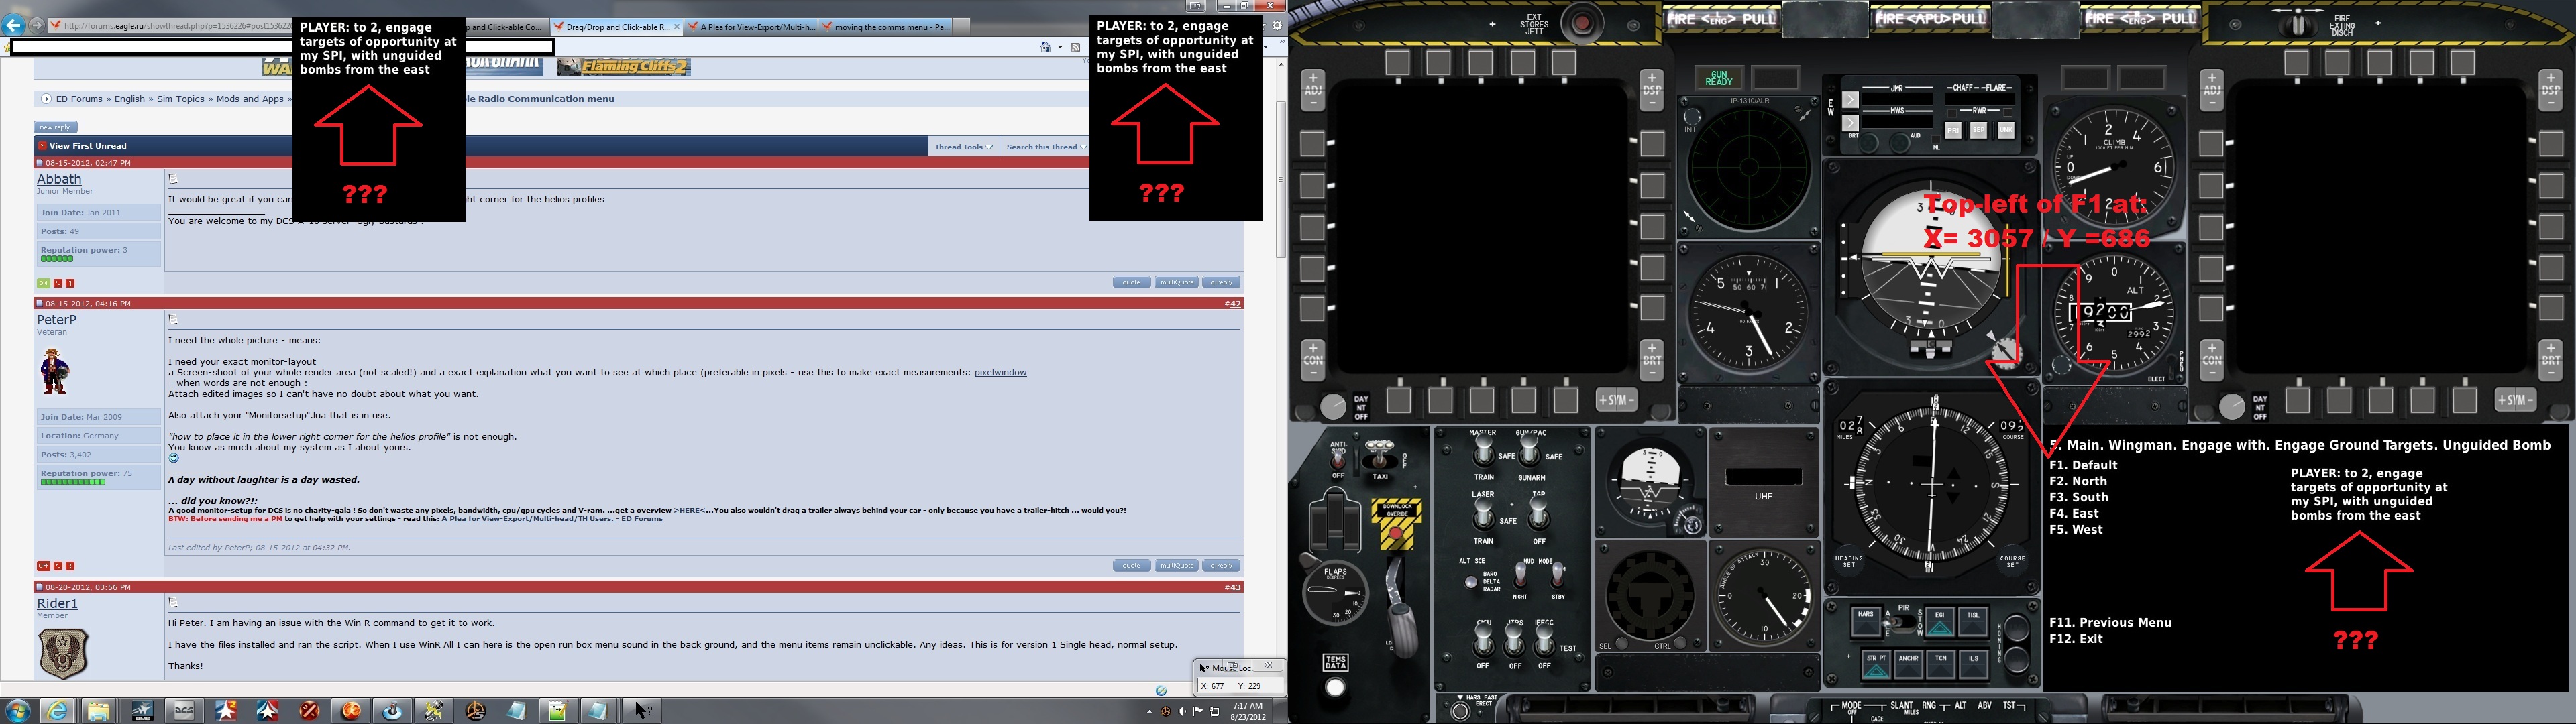Flip the TAXI landing lights switch
This screenshot has height=724, width=2576.
(1380, 454)
